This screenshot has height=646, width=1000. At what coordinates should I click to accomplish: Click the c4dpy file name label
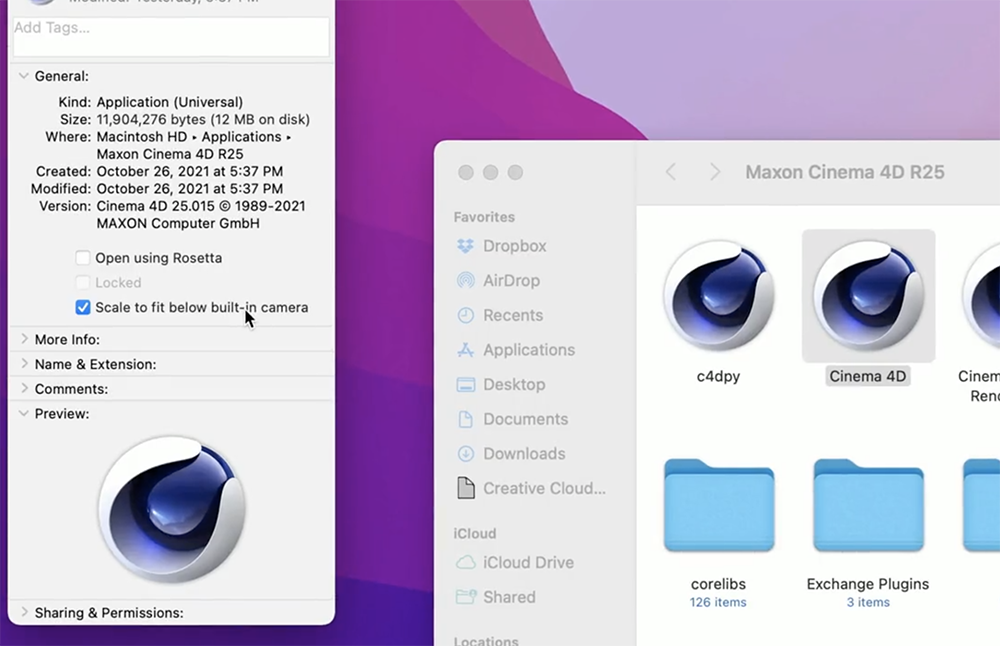click(x=719, y=376)
